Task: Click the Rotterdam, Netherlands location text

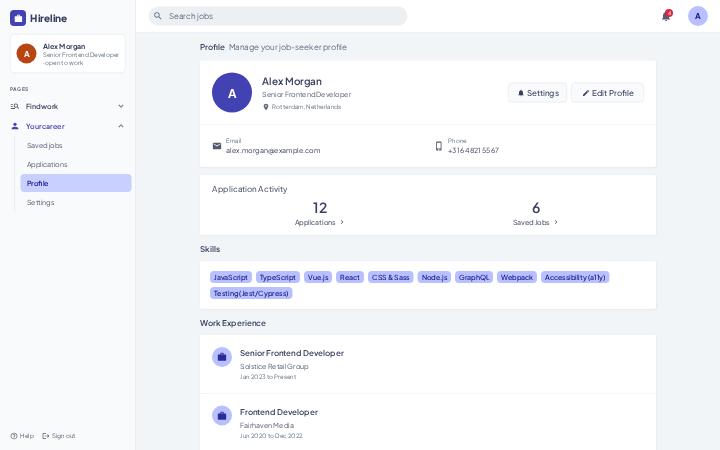Action: coord(306,107)
